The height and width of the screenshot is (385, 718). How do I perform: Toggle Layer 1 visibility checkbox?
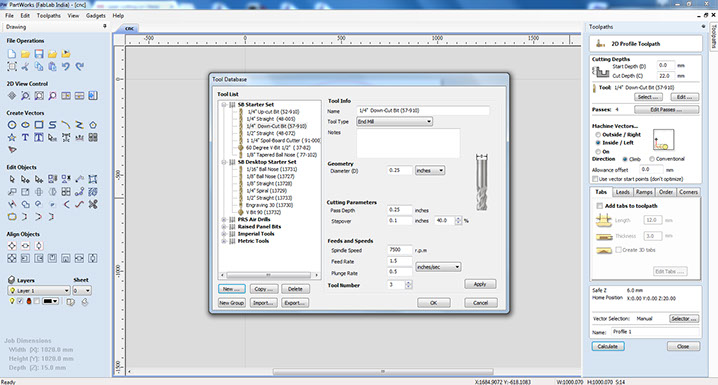coord(20,301)
